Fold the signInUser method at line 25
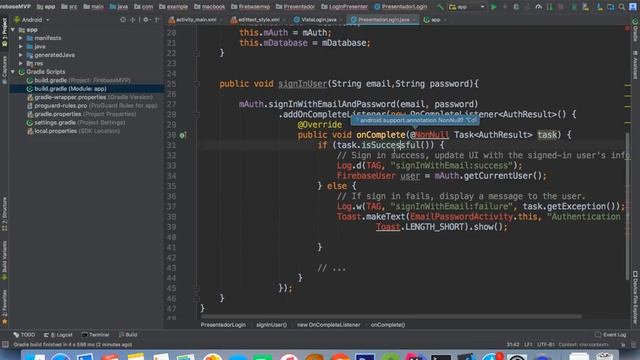The width and height of the screenshot is (640, 360). click(x=196, y=84)
